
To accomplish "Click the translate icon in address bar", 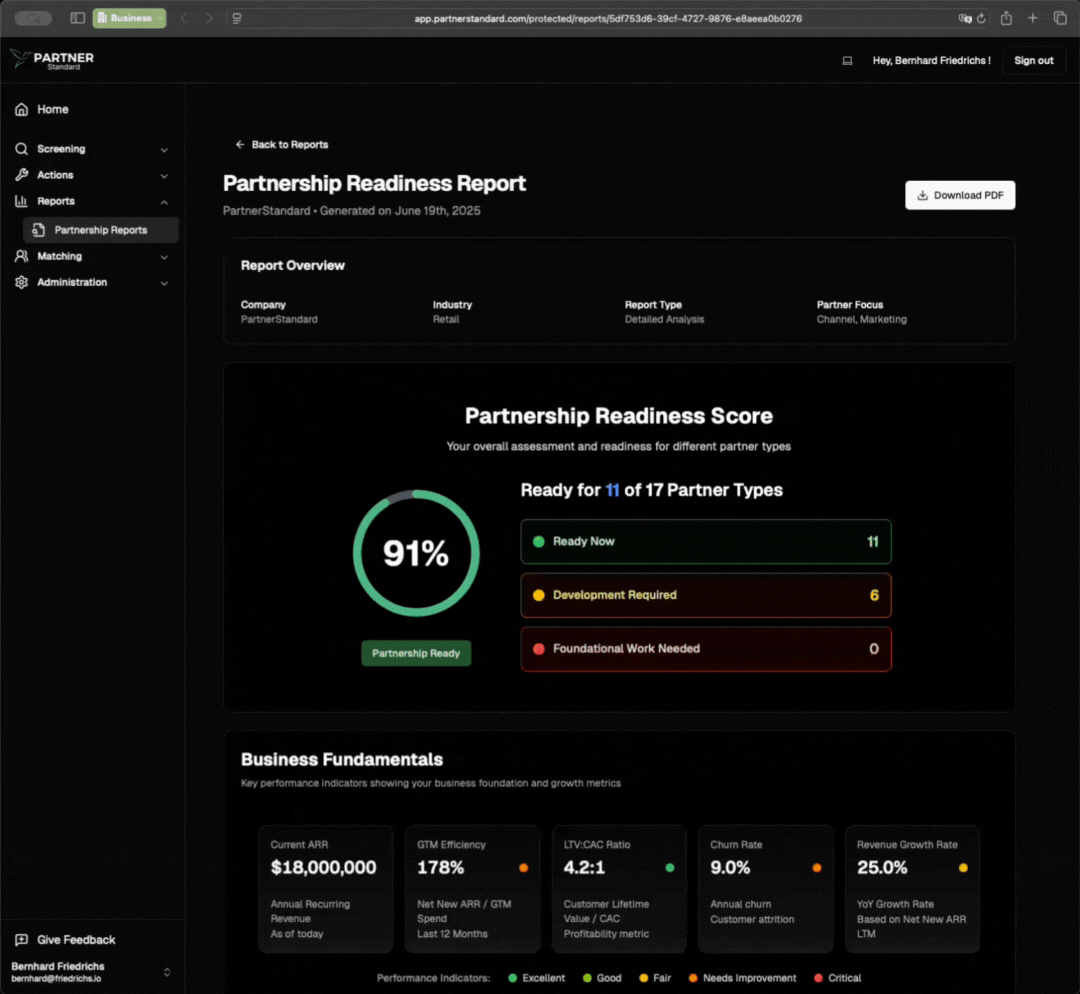I will [964, 18].
